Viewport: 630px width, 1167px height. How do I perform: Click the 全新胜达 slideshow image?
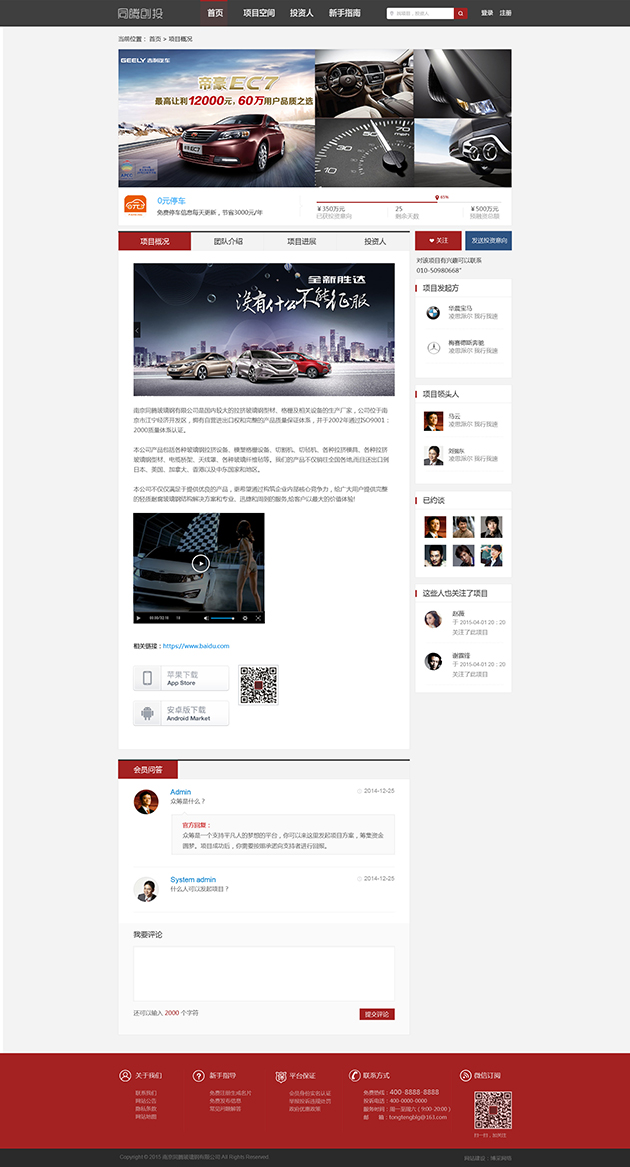pyautogui.click(x=264, y=330)
